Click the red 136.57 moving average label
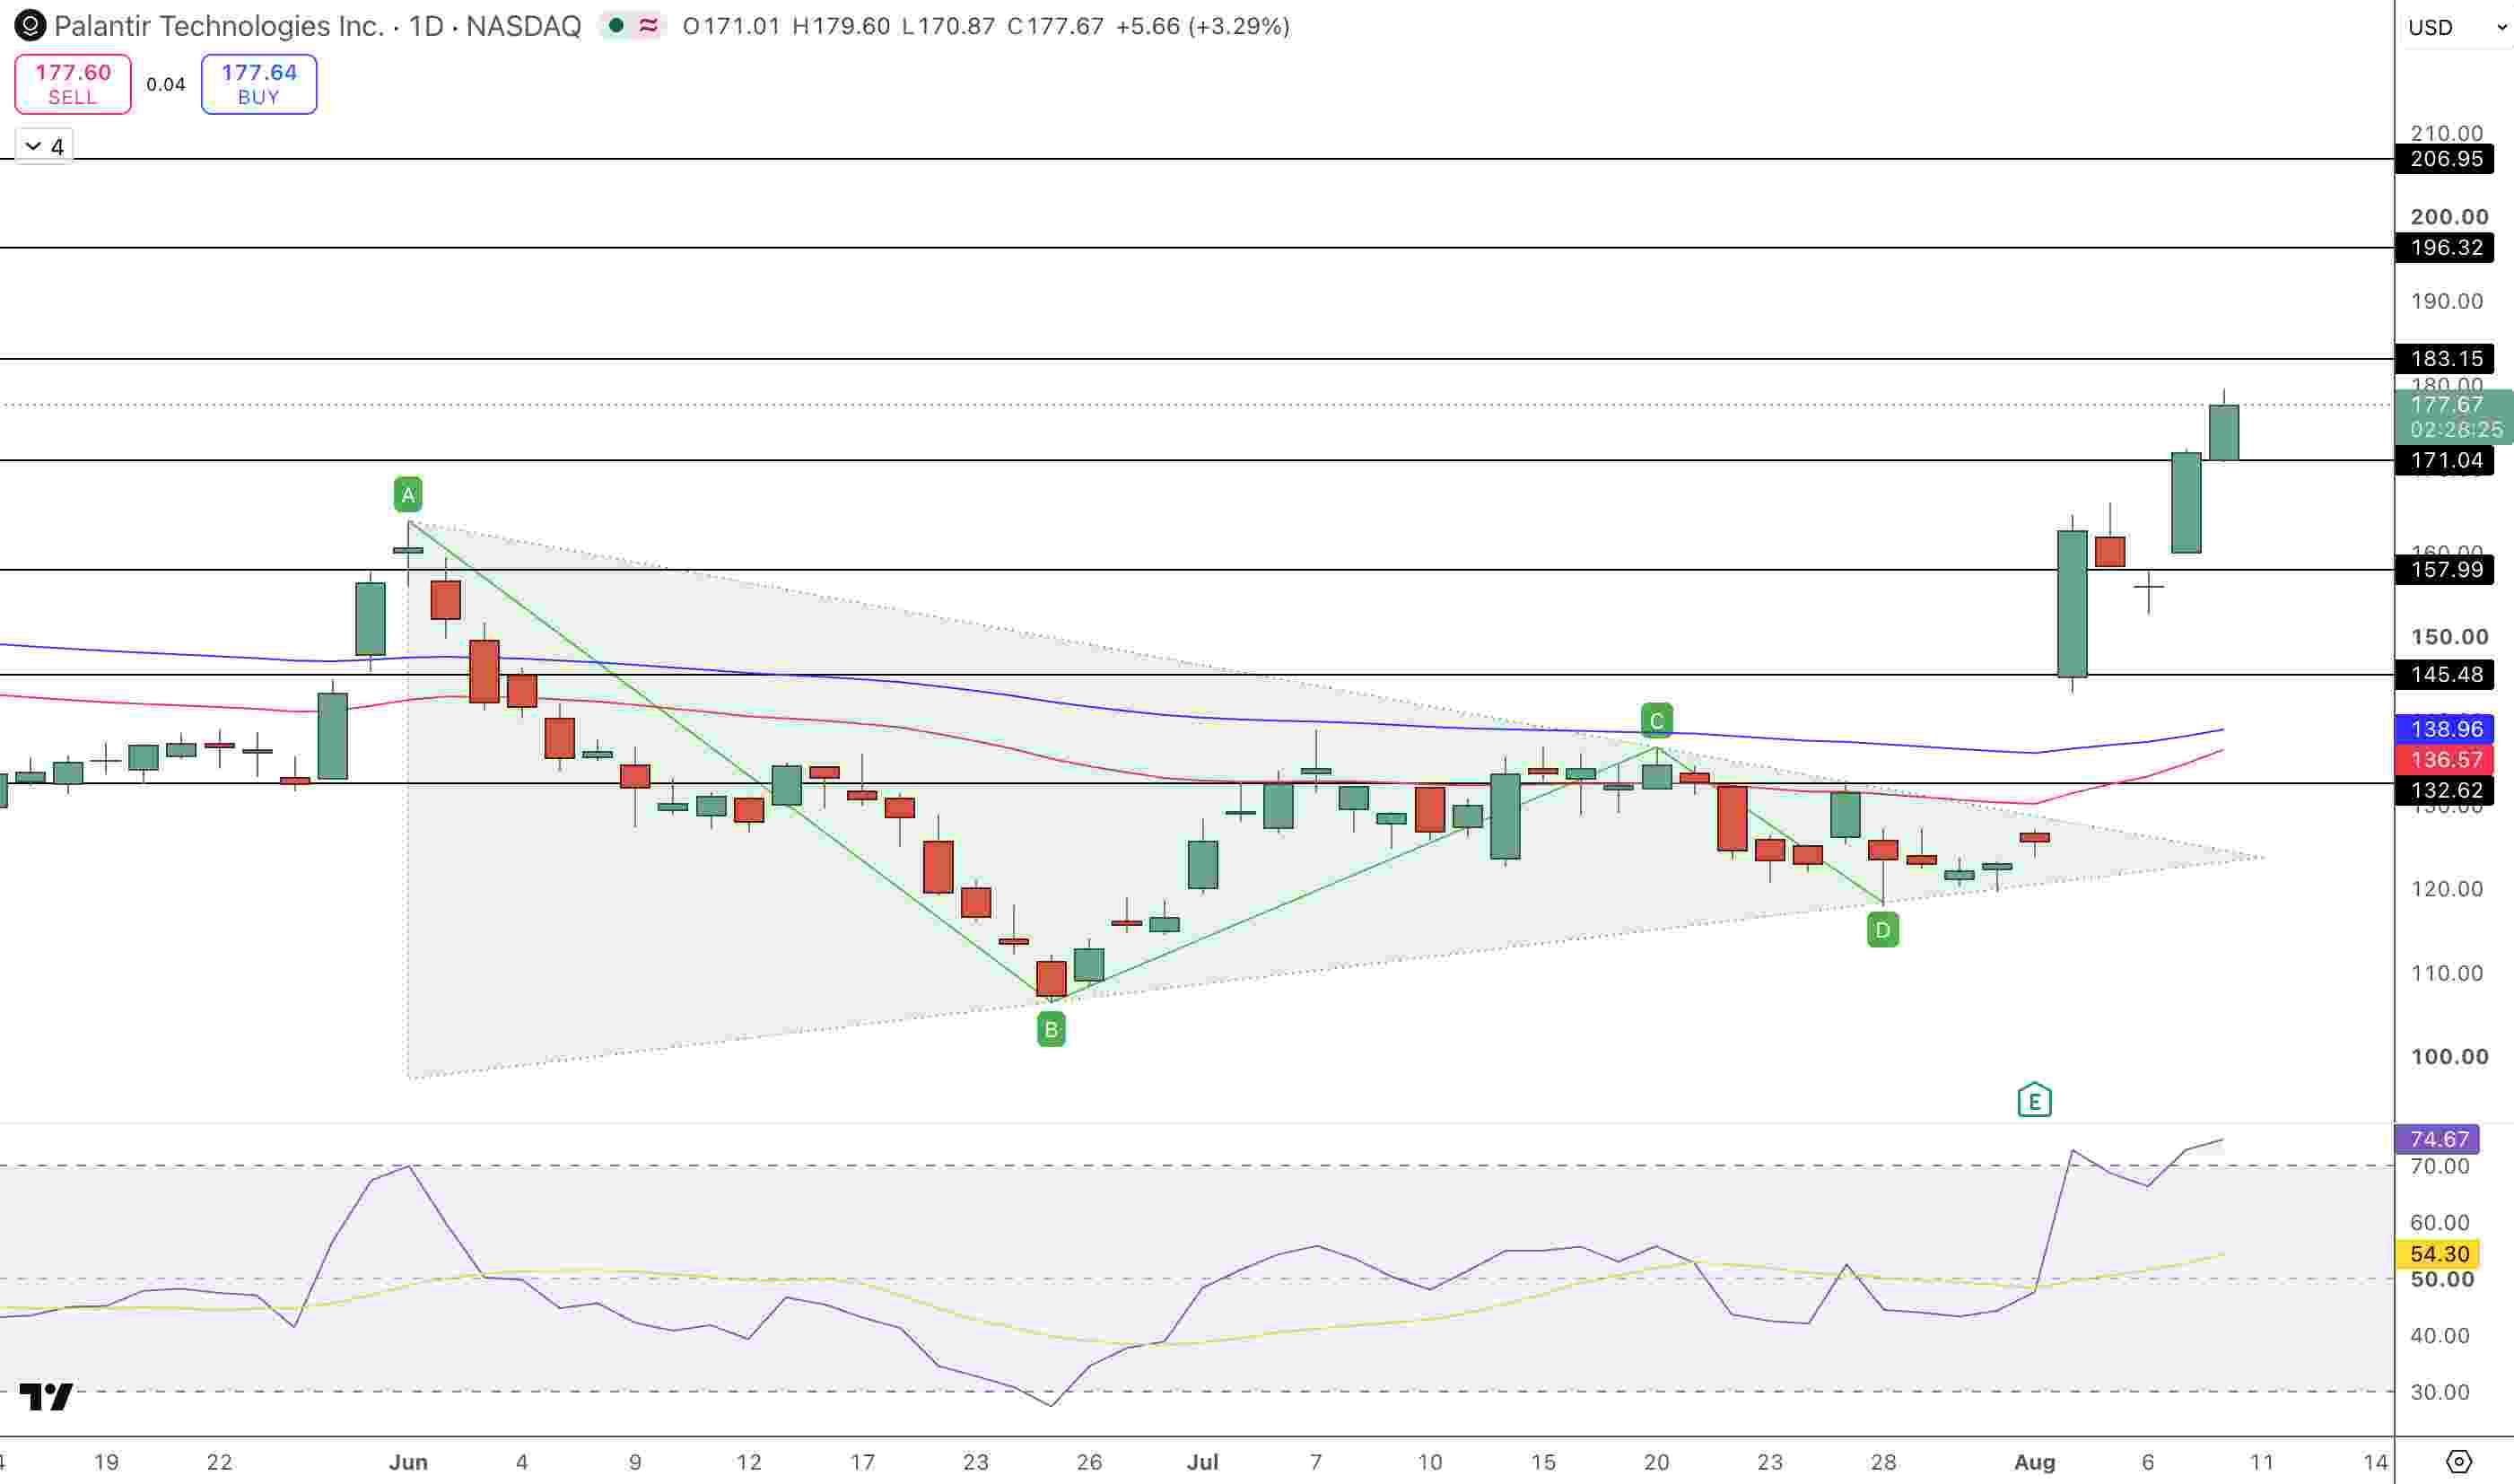This screenshot has height=1484, width=2514. 2445,760
